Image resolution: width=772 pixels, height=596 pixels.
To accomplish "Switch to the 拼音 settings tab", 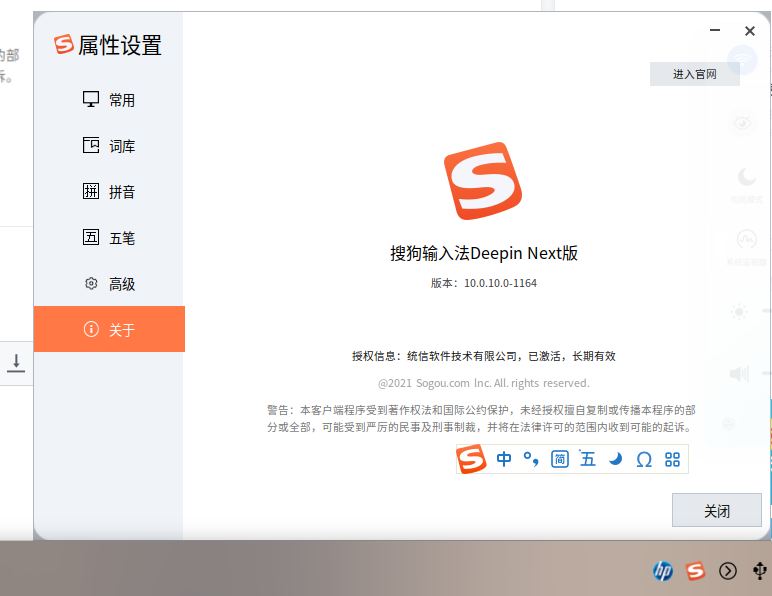I will [x=109, y=191].
